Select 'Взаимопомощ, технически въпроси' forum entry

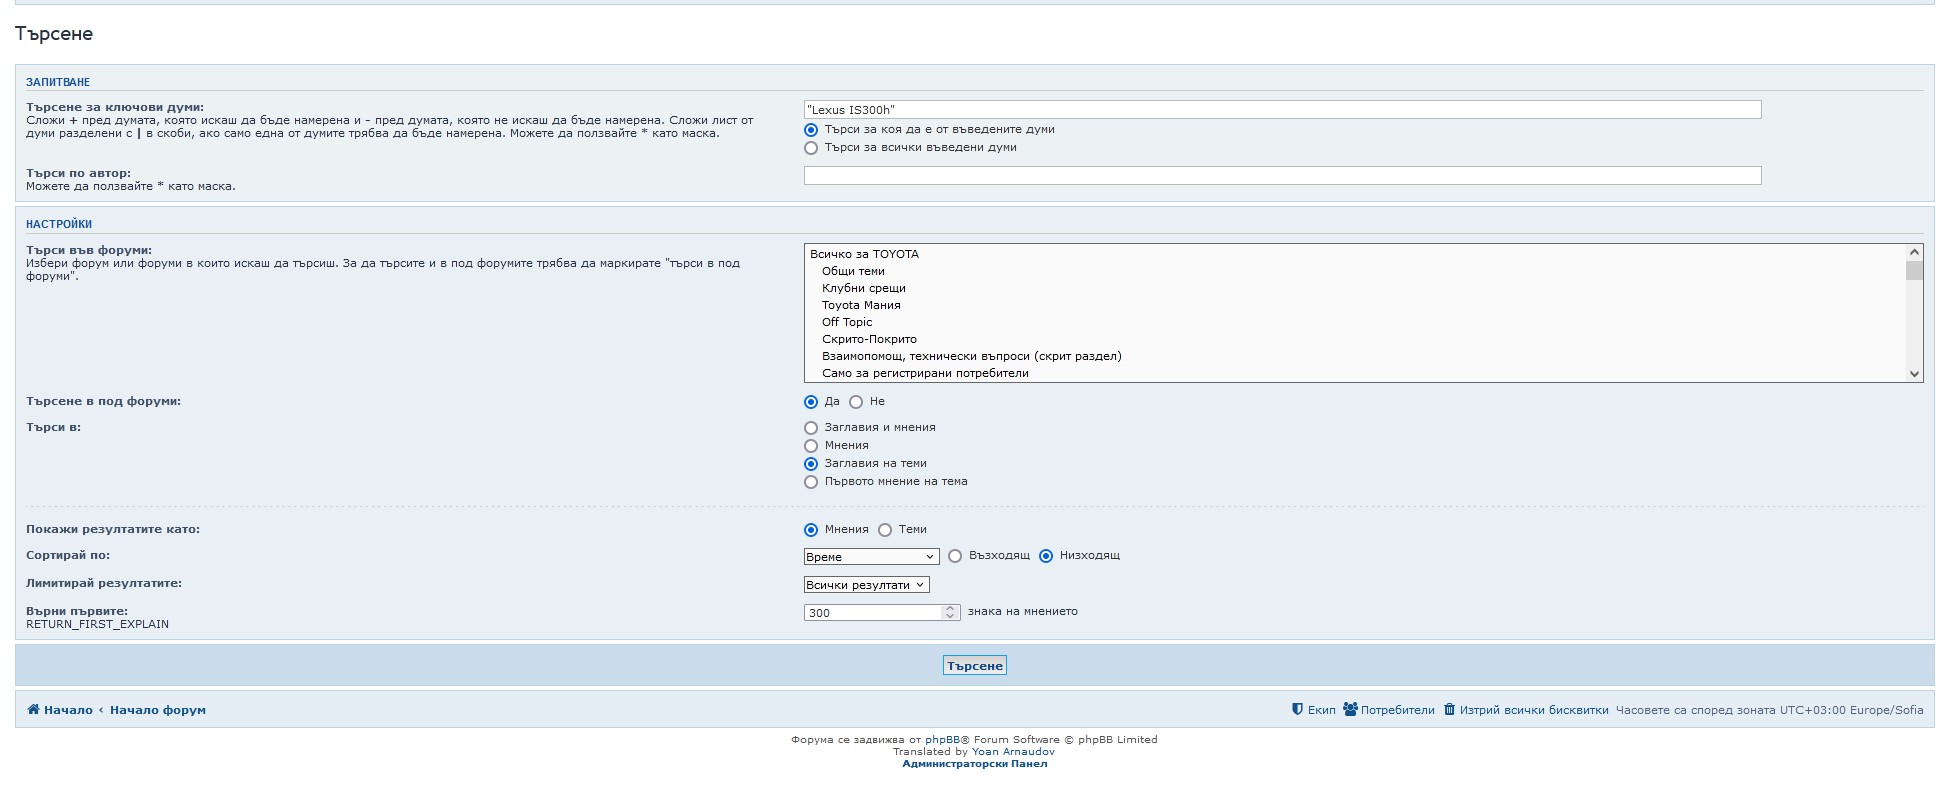pyautogui.click(x=1355, y=356)
